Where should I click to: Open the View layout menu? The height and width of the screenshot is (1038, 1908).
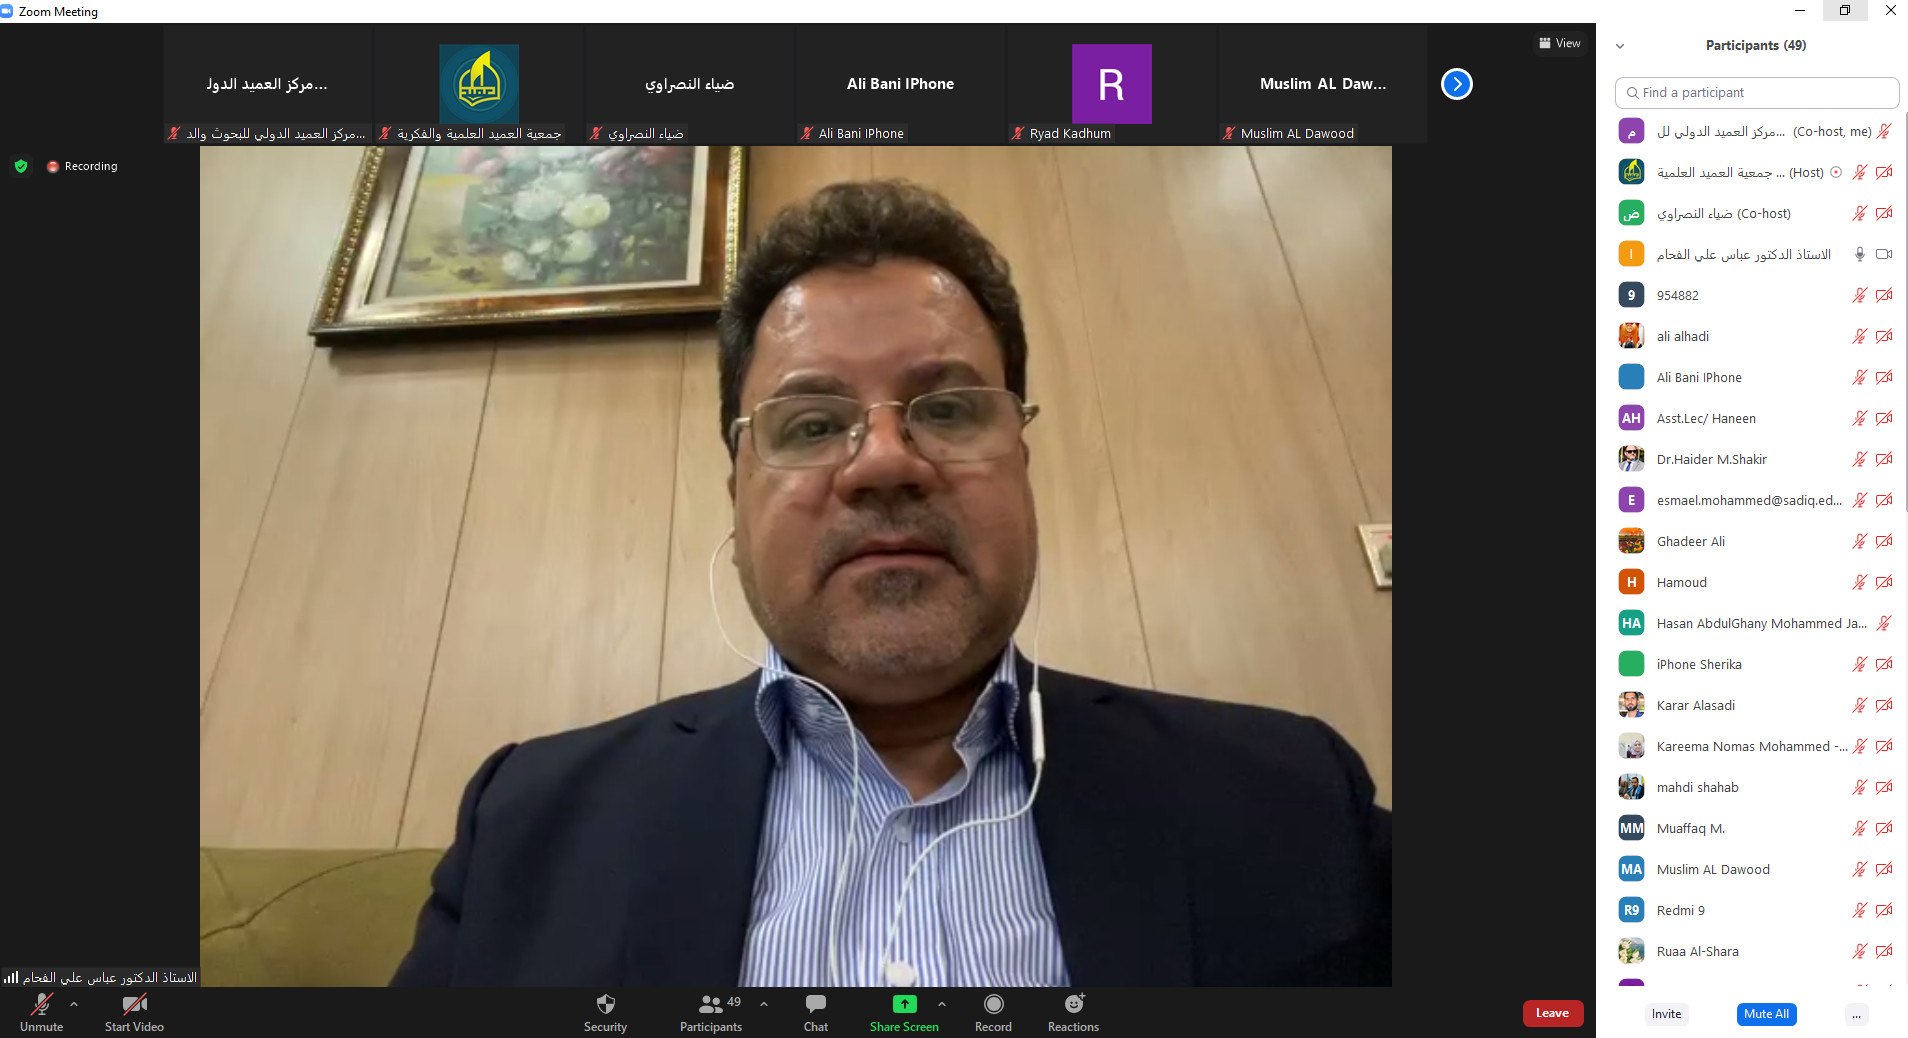point(1559,43)
